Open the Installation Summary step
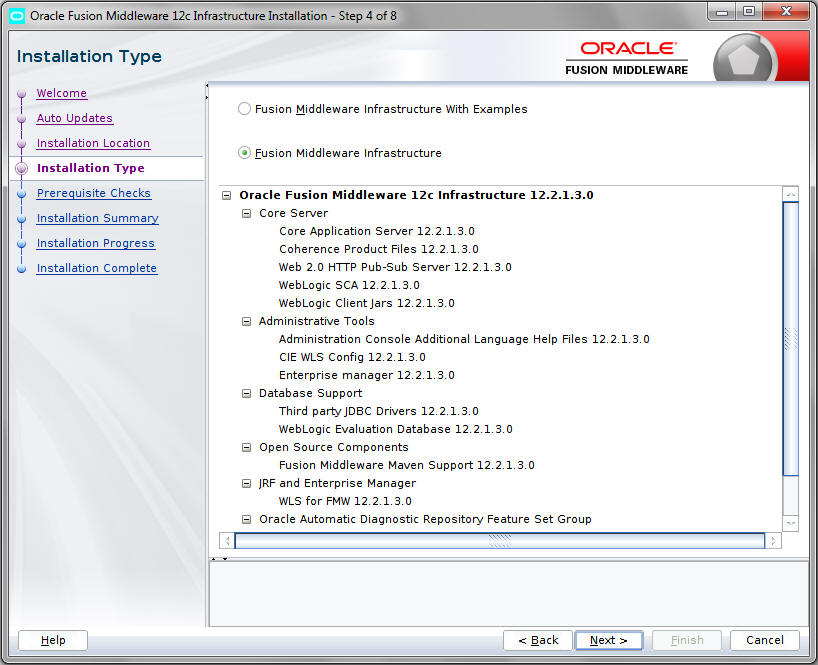The width and height of the screenshot is (818, 665). click(x=98, y=219)
